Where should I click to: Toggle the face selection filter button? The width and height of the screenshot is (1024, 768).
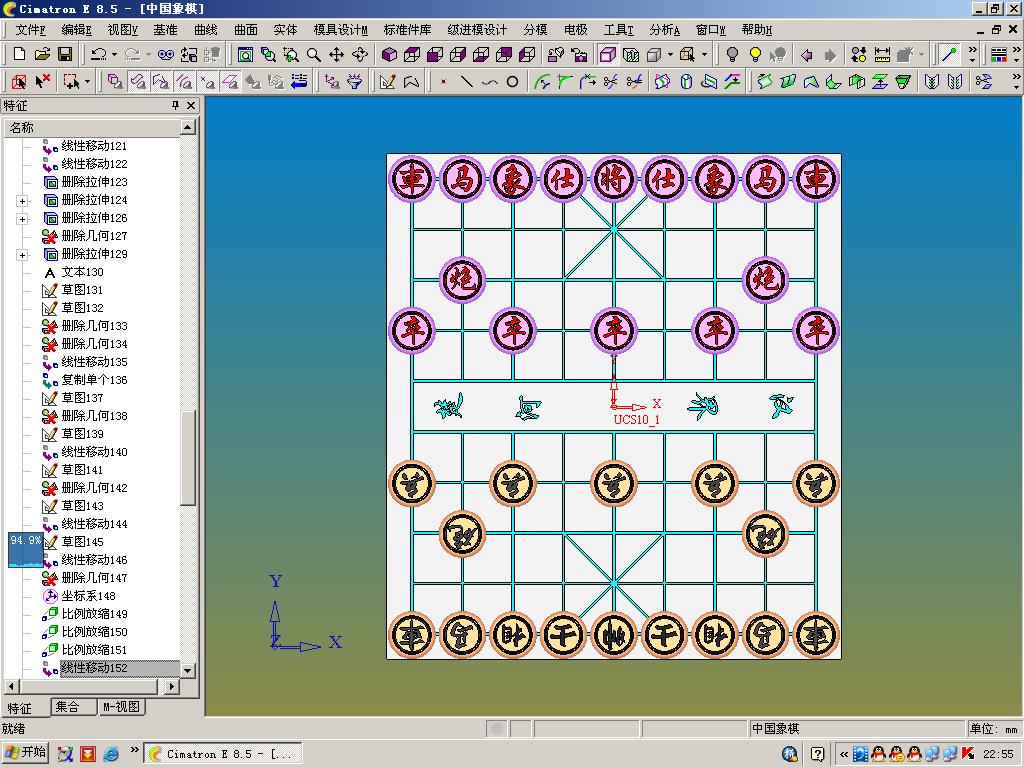point(137,82)
